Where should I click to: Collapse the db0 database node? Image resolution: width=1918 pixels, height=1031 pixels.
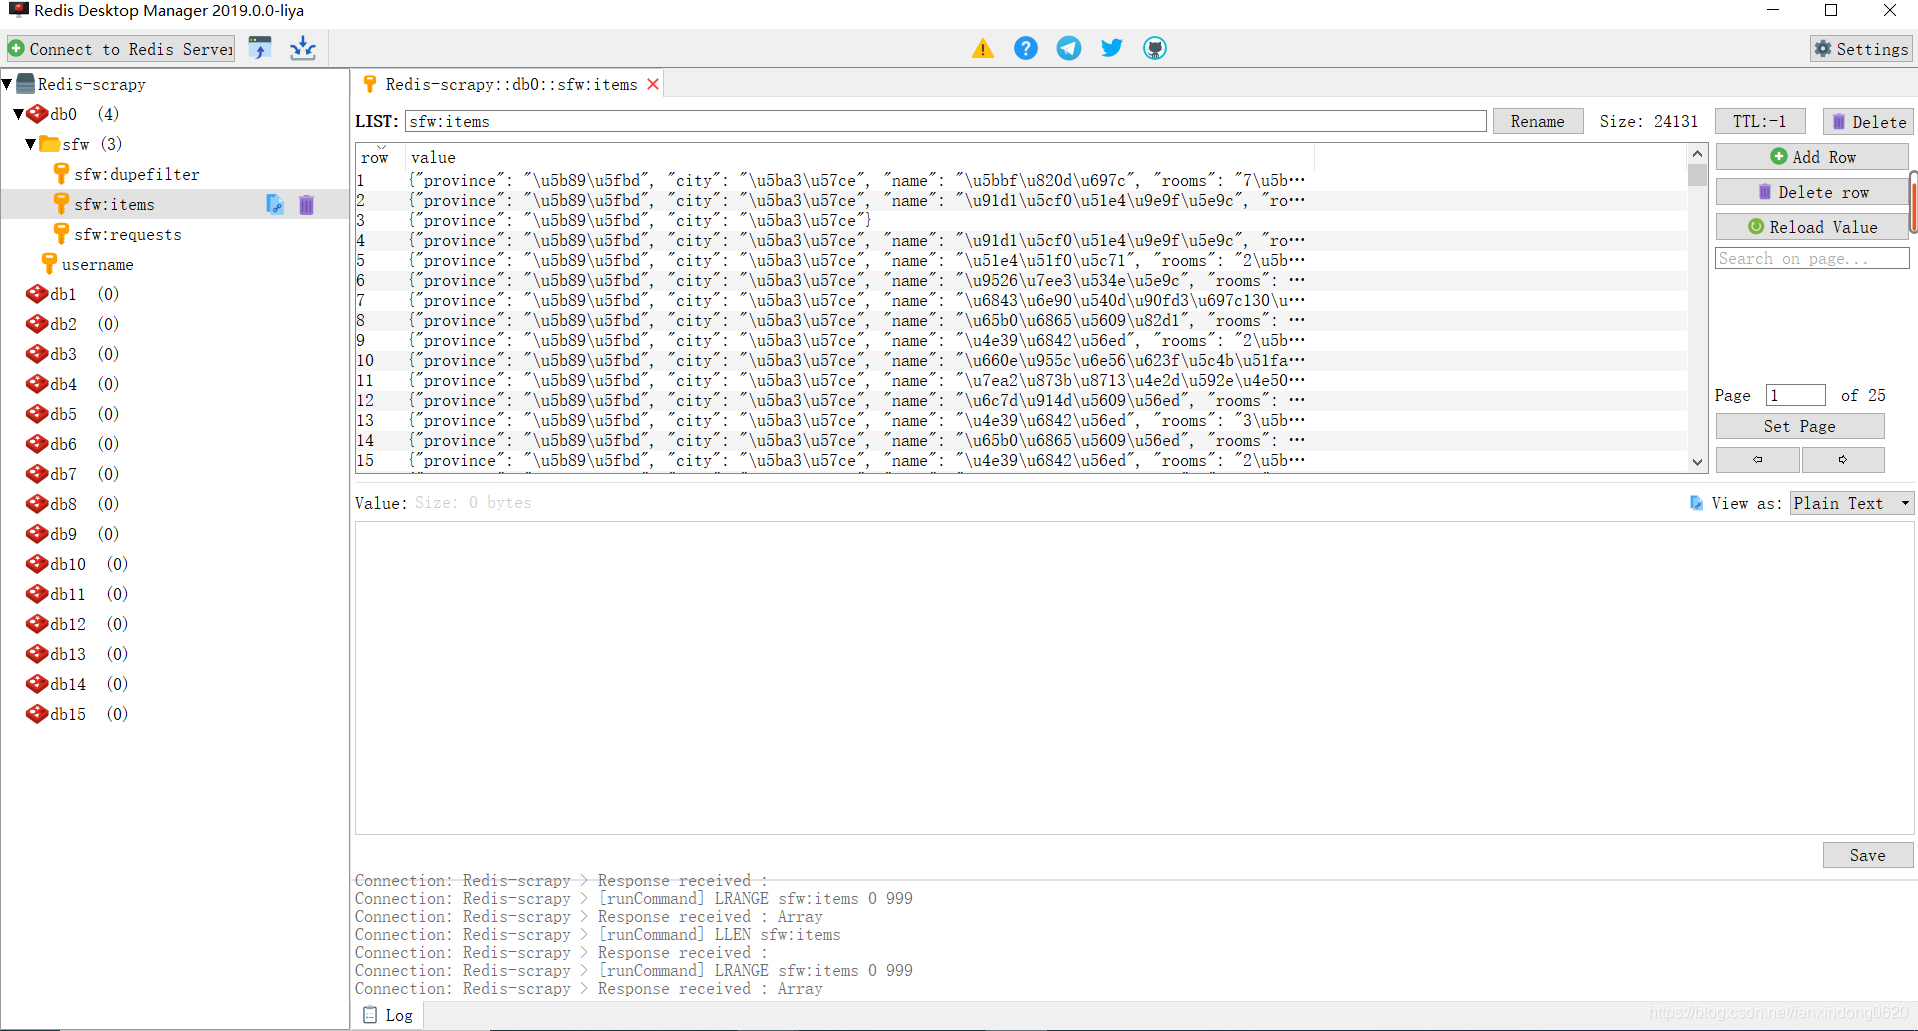18,114
